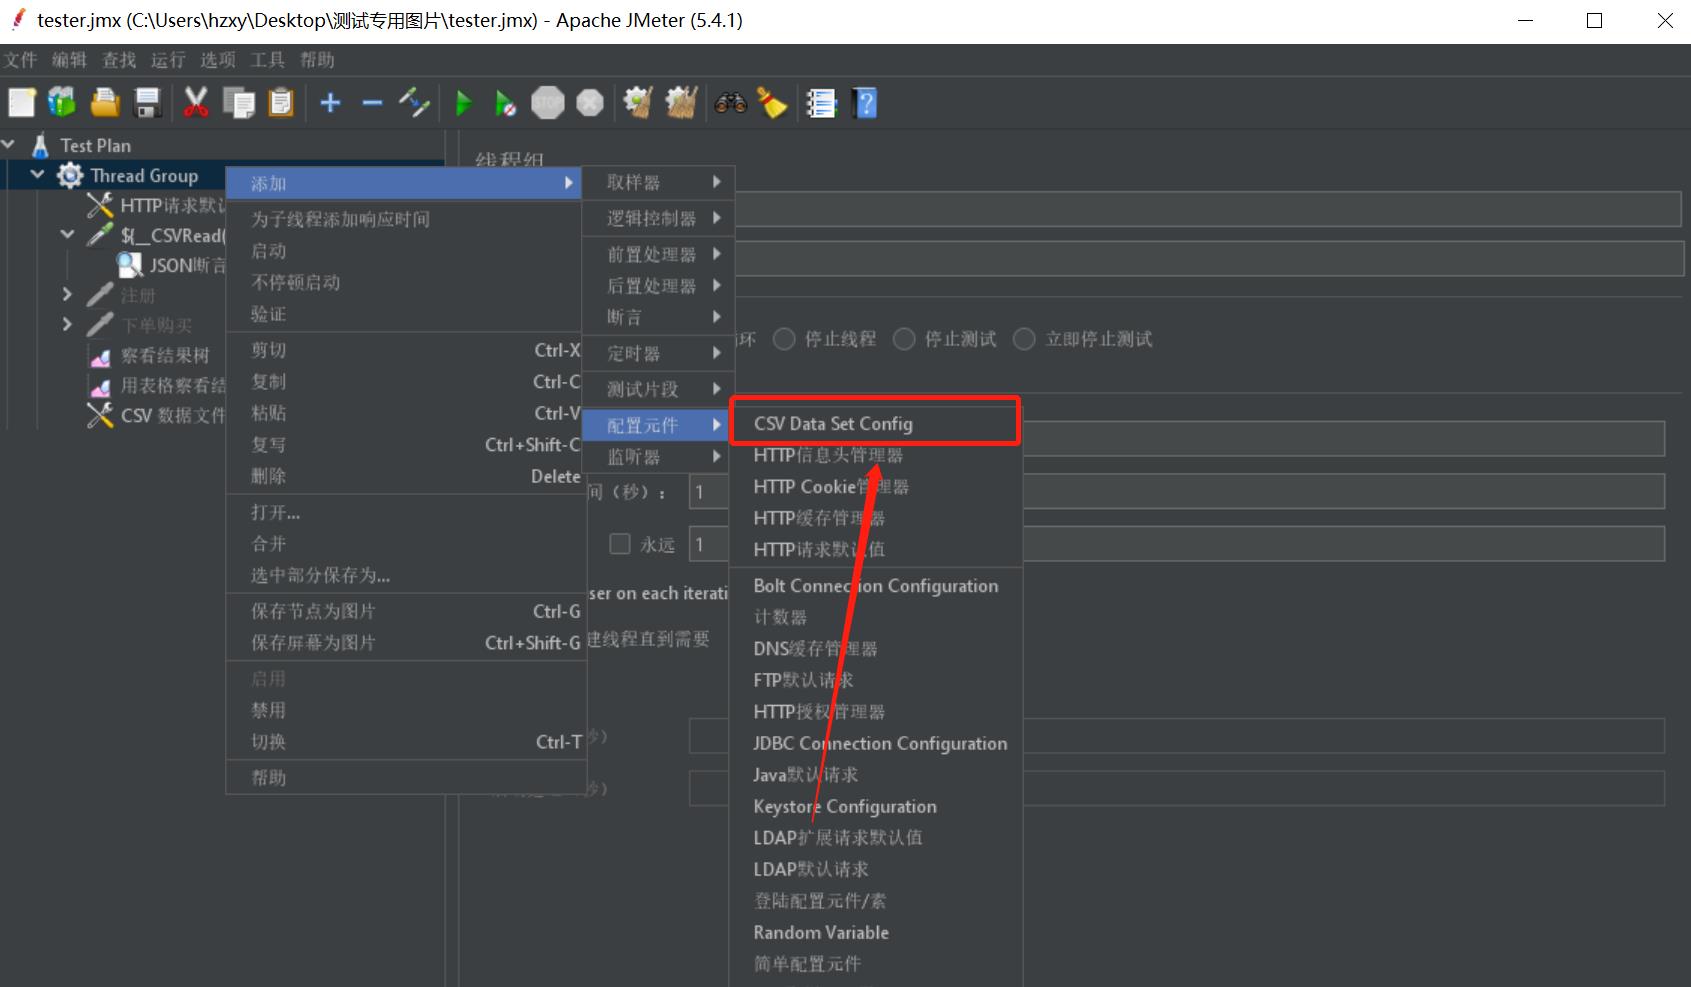
Task: Click the Clear all double broom icon
Action: tap(681, 102)
